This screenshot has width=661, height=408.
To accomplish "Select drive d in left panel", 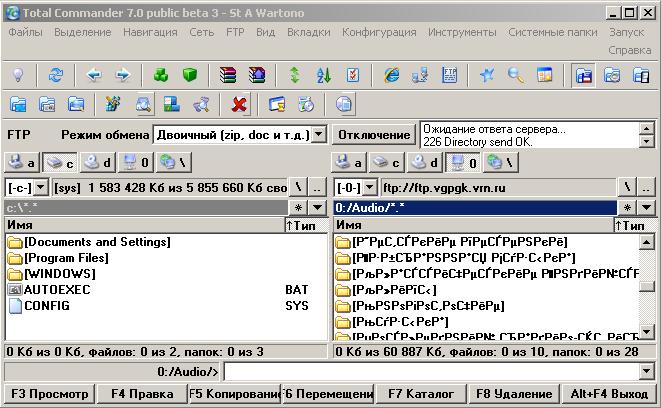I will [x=97, y=163].
